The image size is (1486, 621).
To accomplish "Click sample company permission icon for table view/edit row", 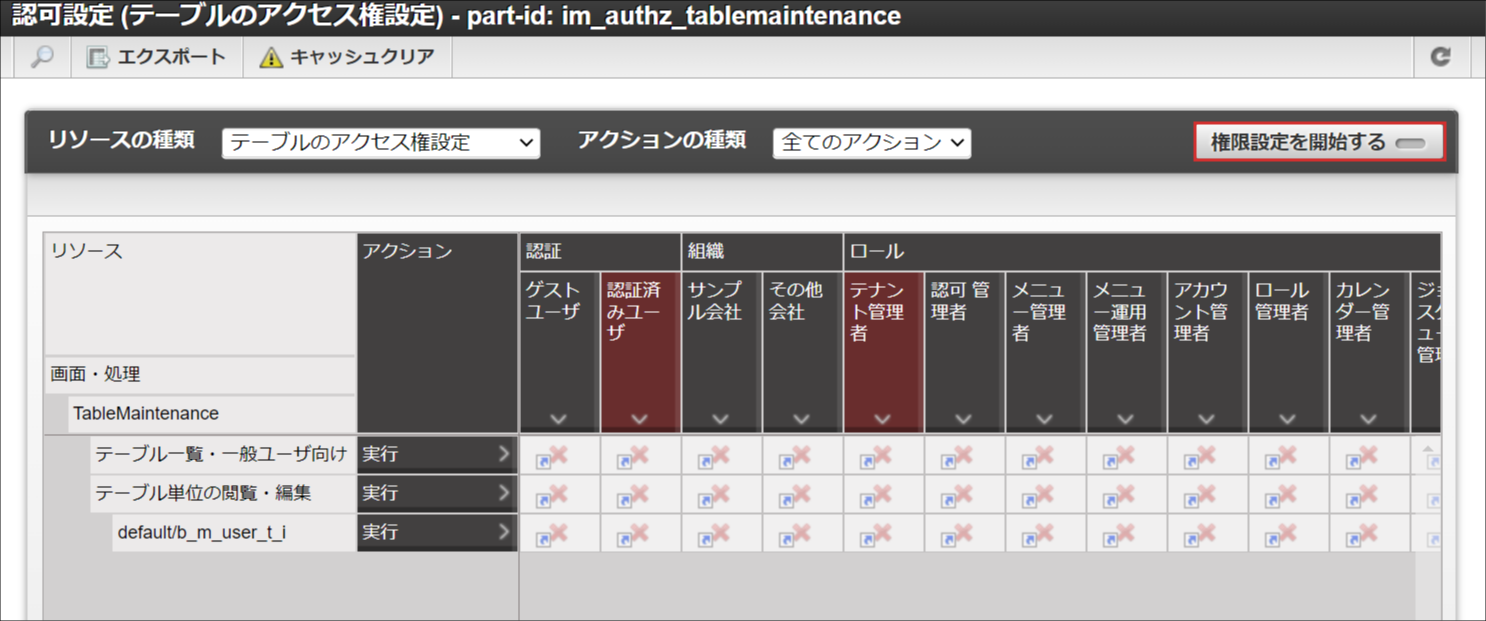I will [x=713, y=495].
